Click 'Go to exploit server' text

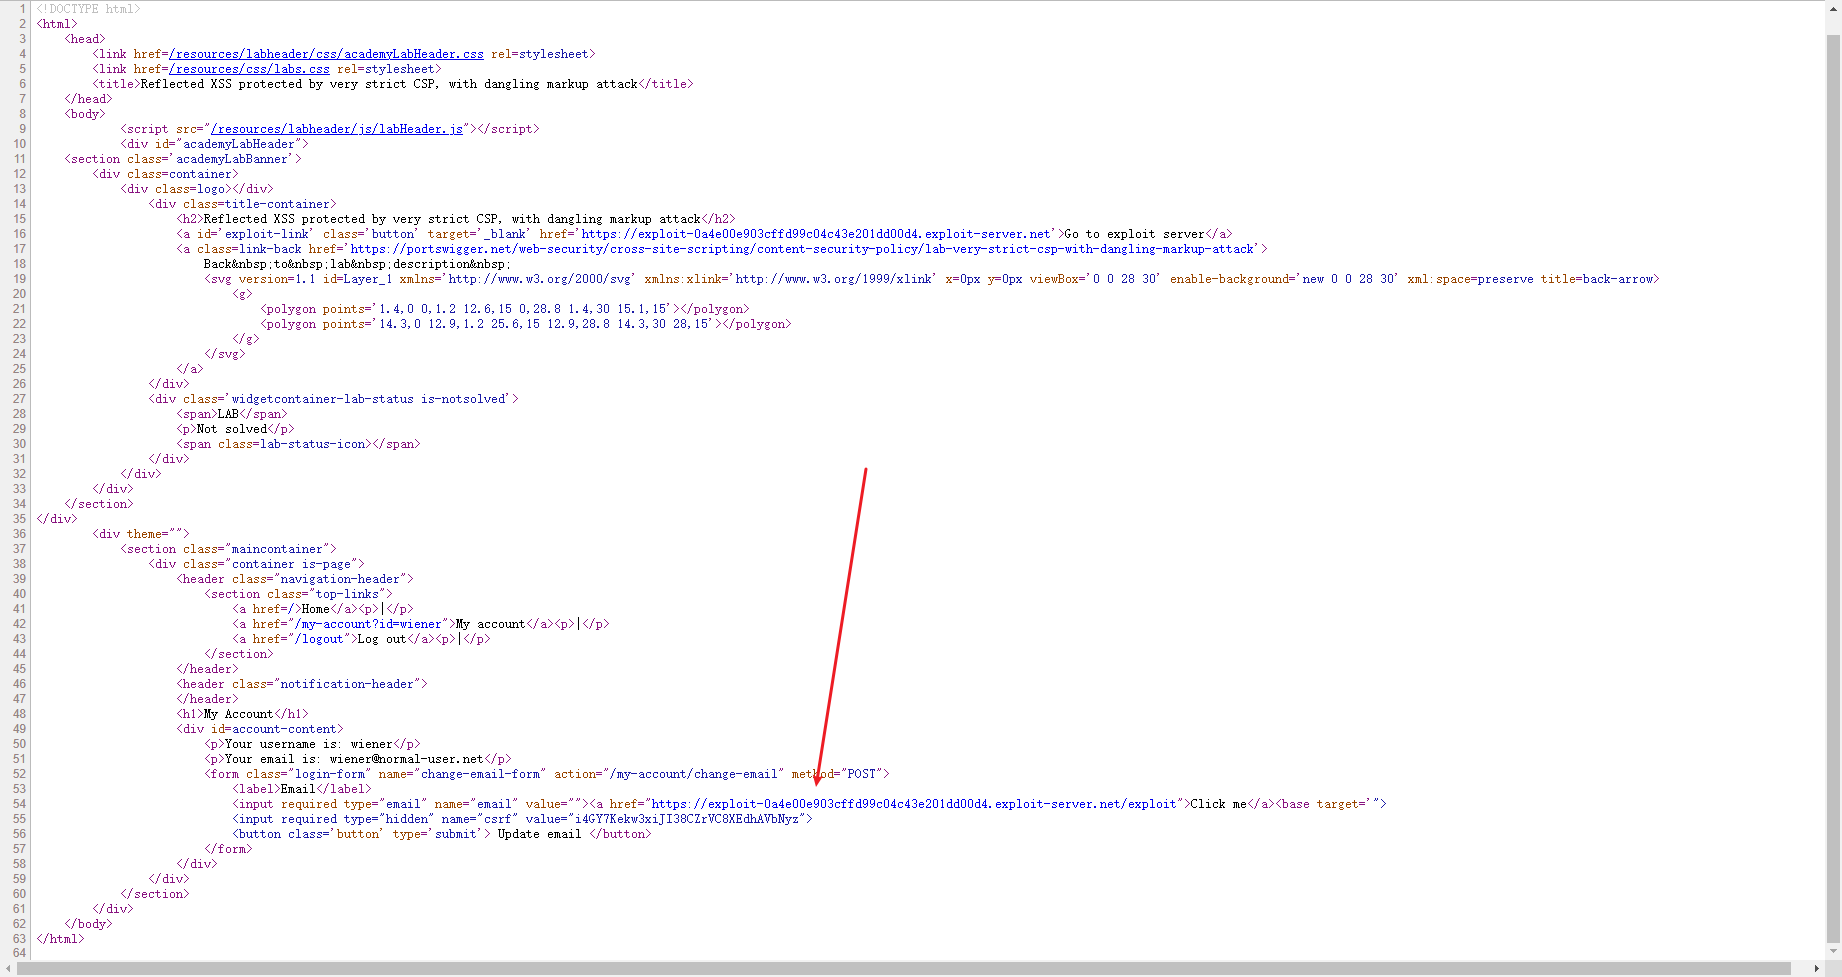pyautogui.click(x=1134, y=234)
